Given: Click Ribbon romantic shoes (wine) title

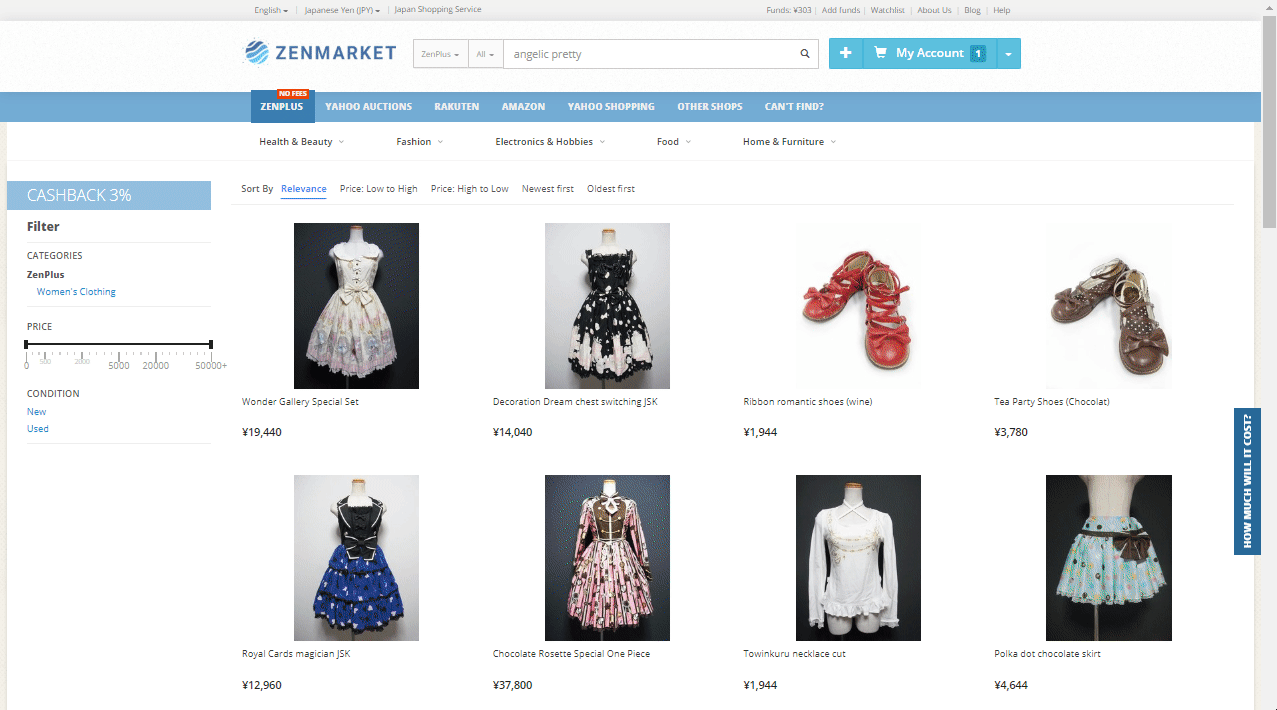Looking at the screenshot, I should click(808, 402).
